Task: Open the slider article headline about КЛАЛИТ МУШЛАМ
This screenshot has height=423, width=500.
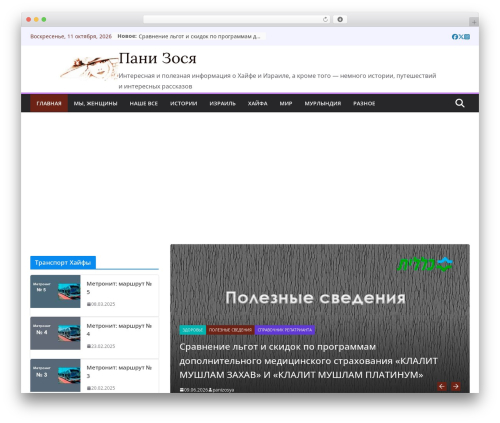Action: tap(308, 361)
